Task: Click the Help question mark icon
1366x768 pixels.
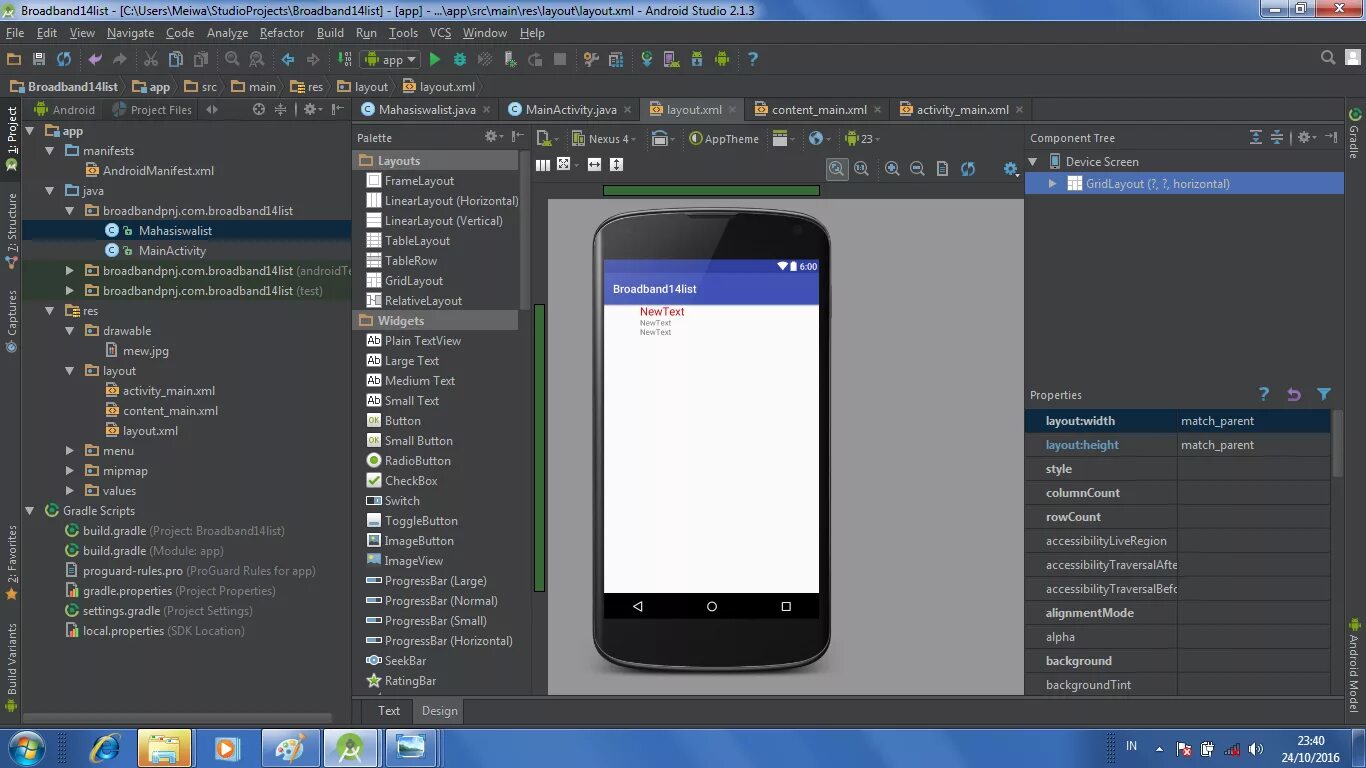Action: pos(753,59)
